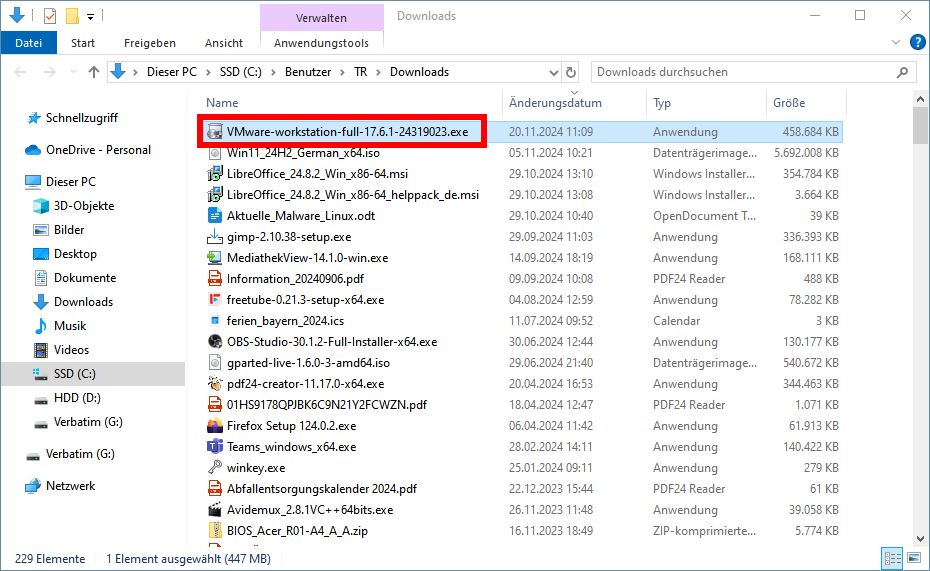Screen dimensions: 930x571
Task: Click the MediathekView-14.1.0-win.exe icon
Action: (215, 258)
